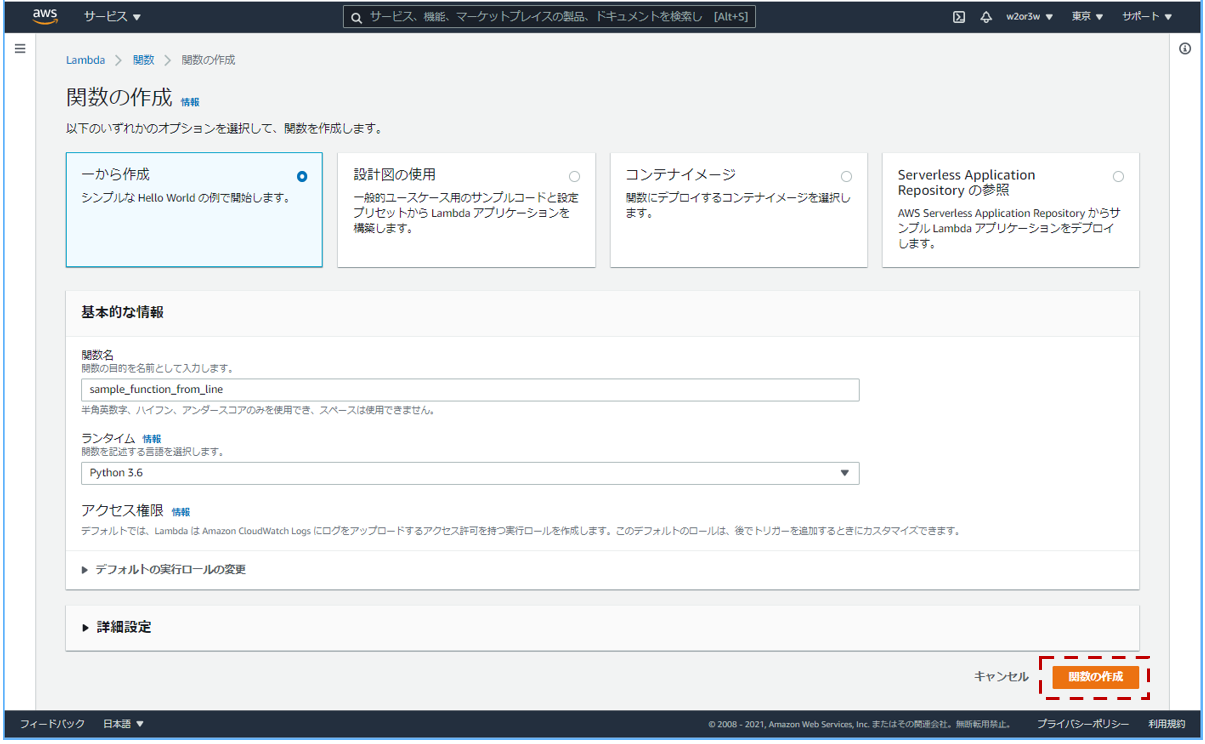
Task: Choose the 設計図の使用 option
Action: [574, 175]
